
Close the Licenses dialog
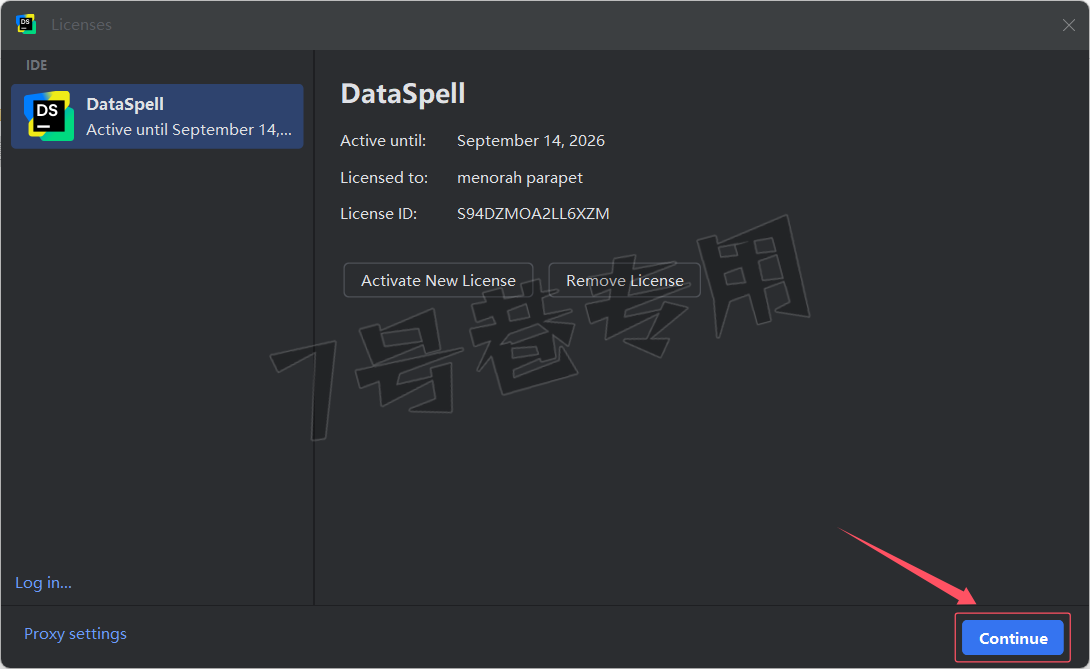point(1068,25)
